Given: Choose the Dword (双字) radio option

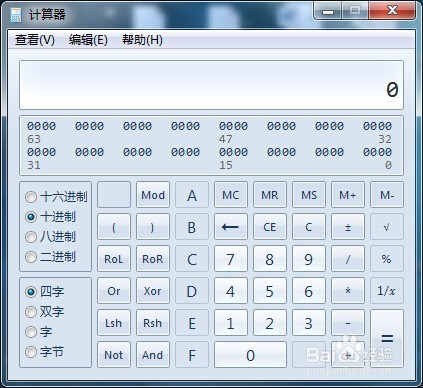Looking at the screenshot, I should [45, 312].
